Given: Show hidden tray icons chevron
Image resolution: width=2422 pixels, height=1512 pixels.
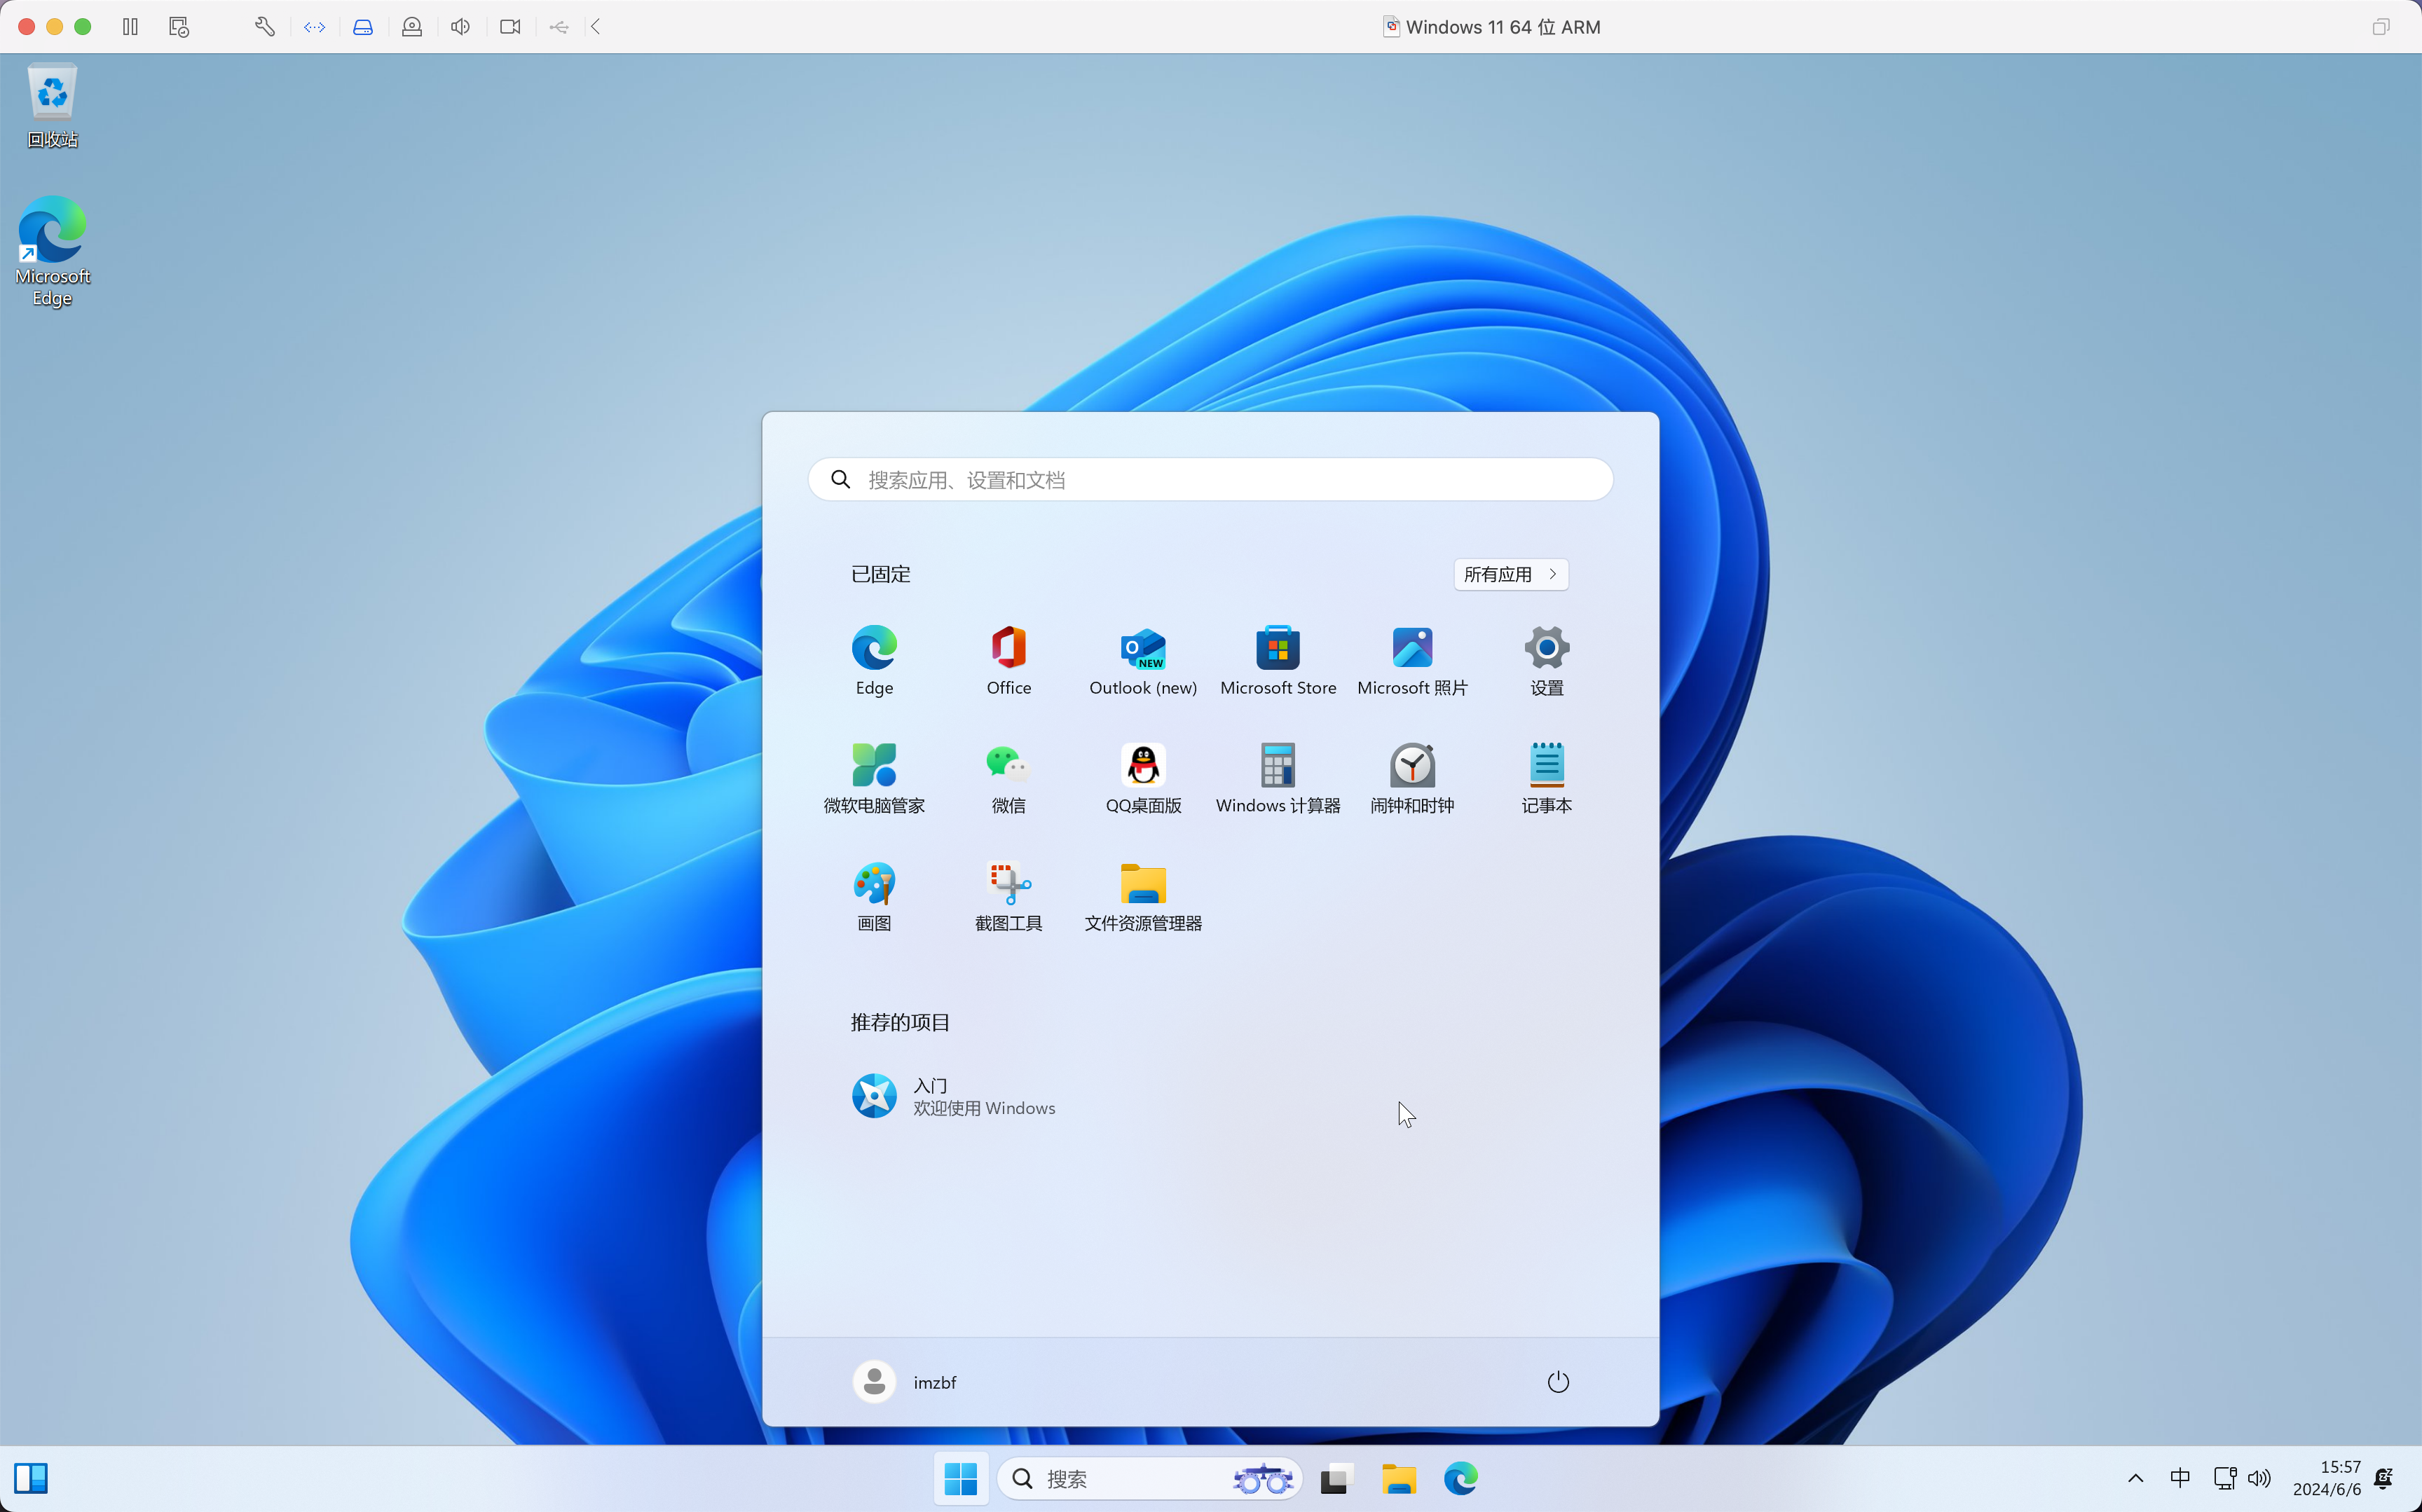Looking at the screenshot, I should pyautogui.click(x=2135, y=1478).
